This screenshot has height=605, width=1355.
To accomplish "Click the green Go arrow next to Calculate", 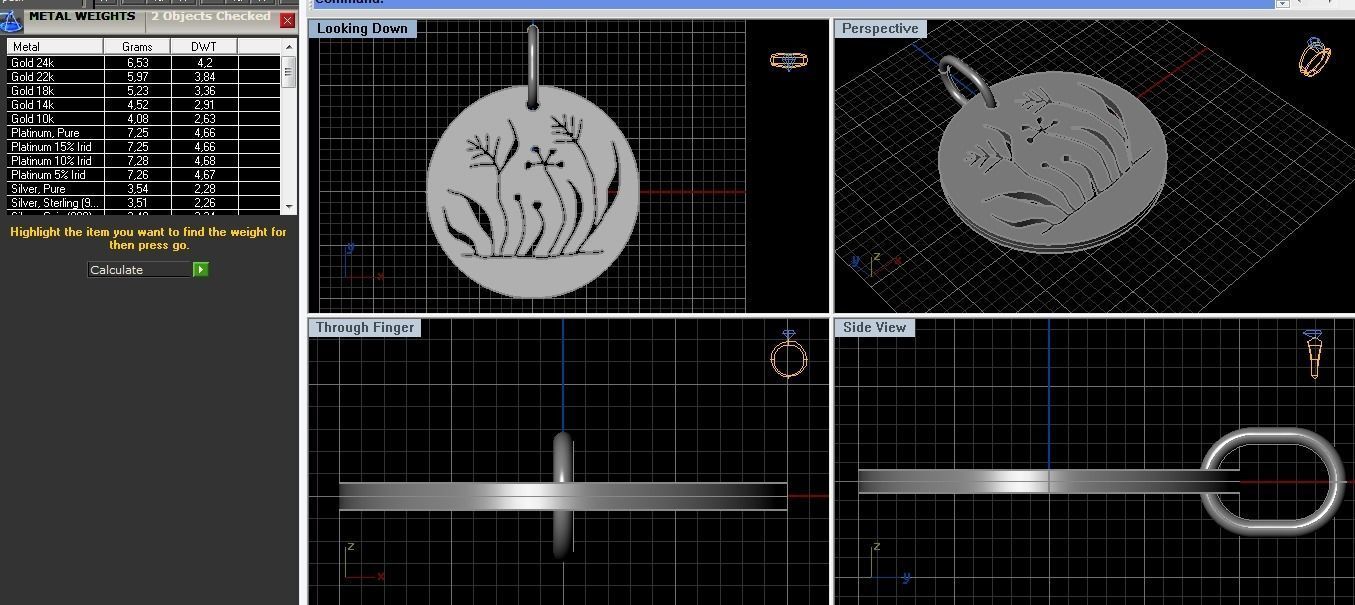I will click(201, 269).
